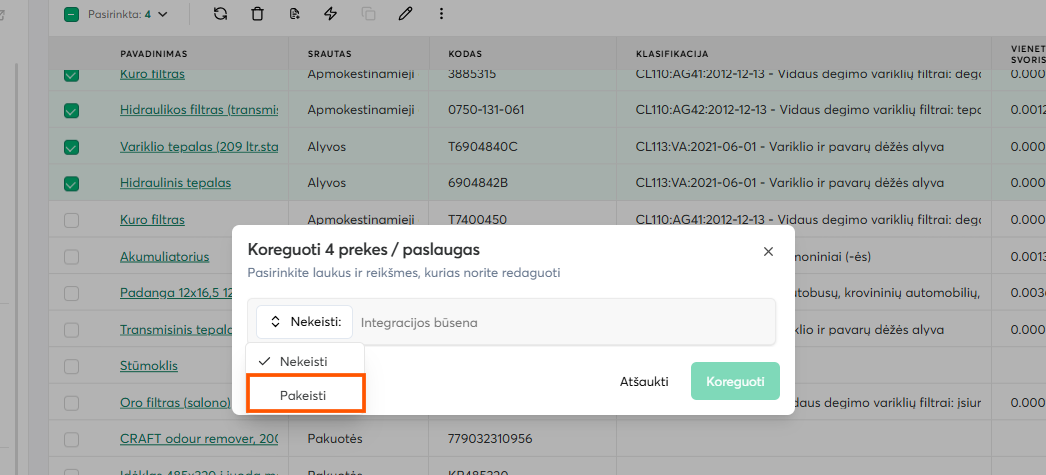Image resolution: width=1046 pixels, height=475 pixels.
Task: Uncheck the Hidraulinis tepalas row checkbox
Action: pos(71,183)
